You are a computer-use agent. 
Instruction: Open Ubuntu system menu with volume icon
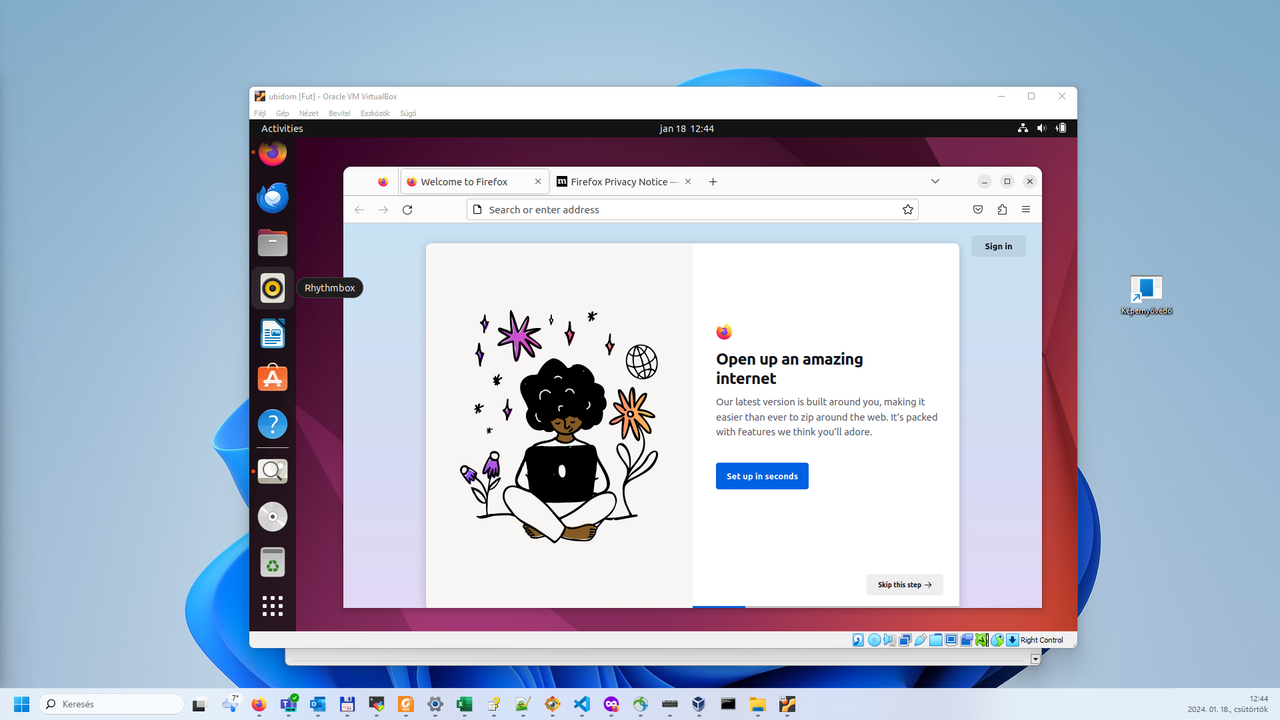pyautogui.click(x=1041, y=128)
